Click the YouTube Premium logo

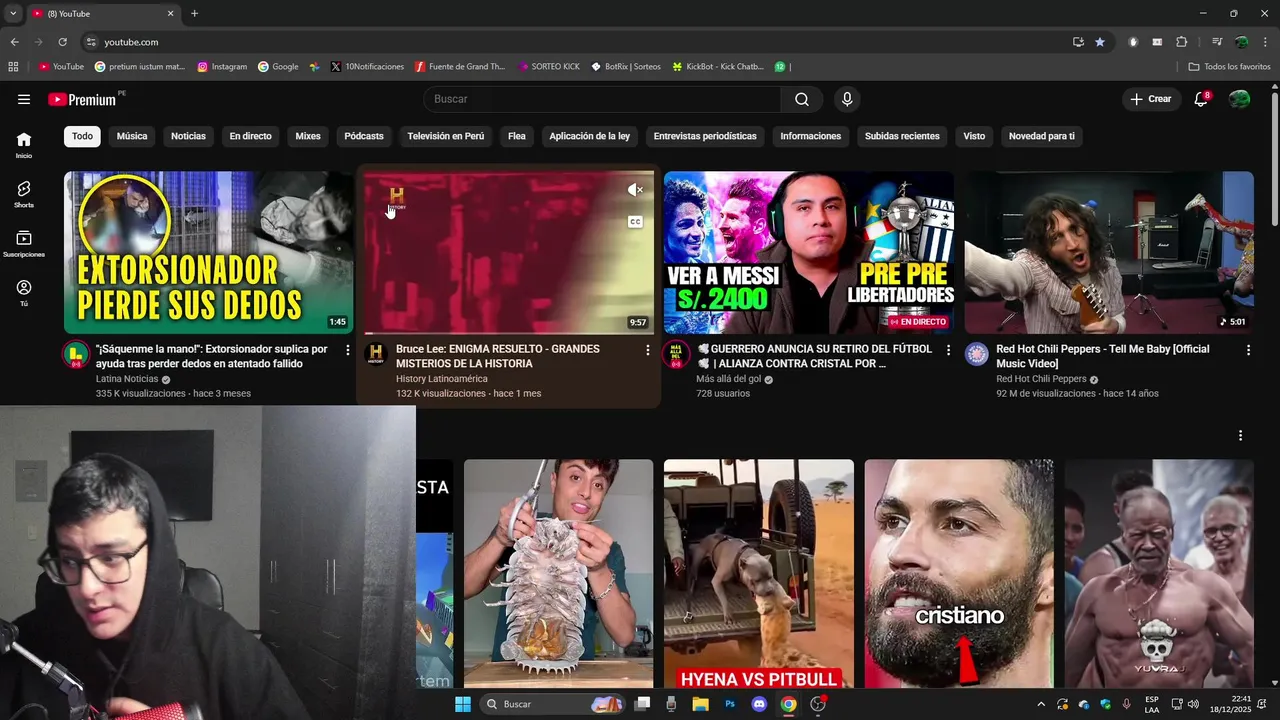click(83, 99)
